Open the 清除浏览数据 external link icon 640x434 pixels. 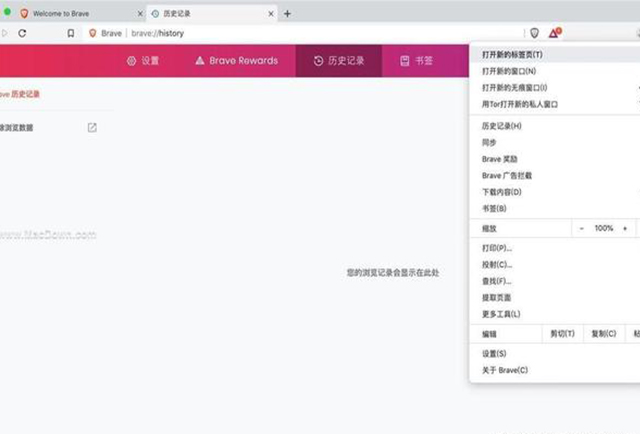pos(92,127)
